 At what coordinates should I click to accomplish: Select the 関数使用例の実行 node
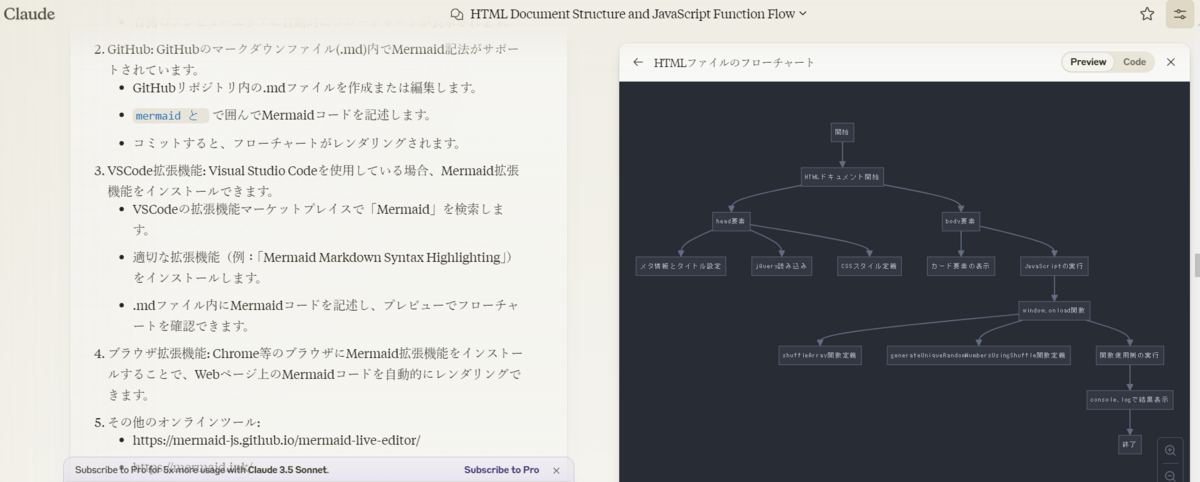coord(1129,355)
